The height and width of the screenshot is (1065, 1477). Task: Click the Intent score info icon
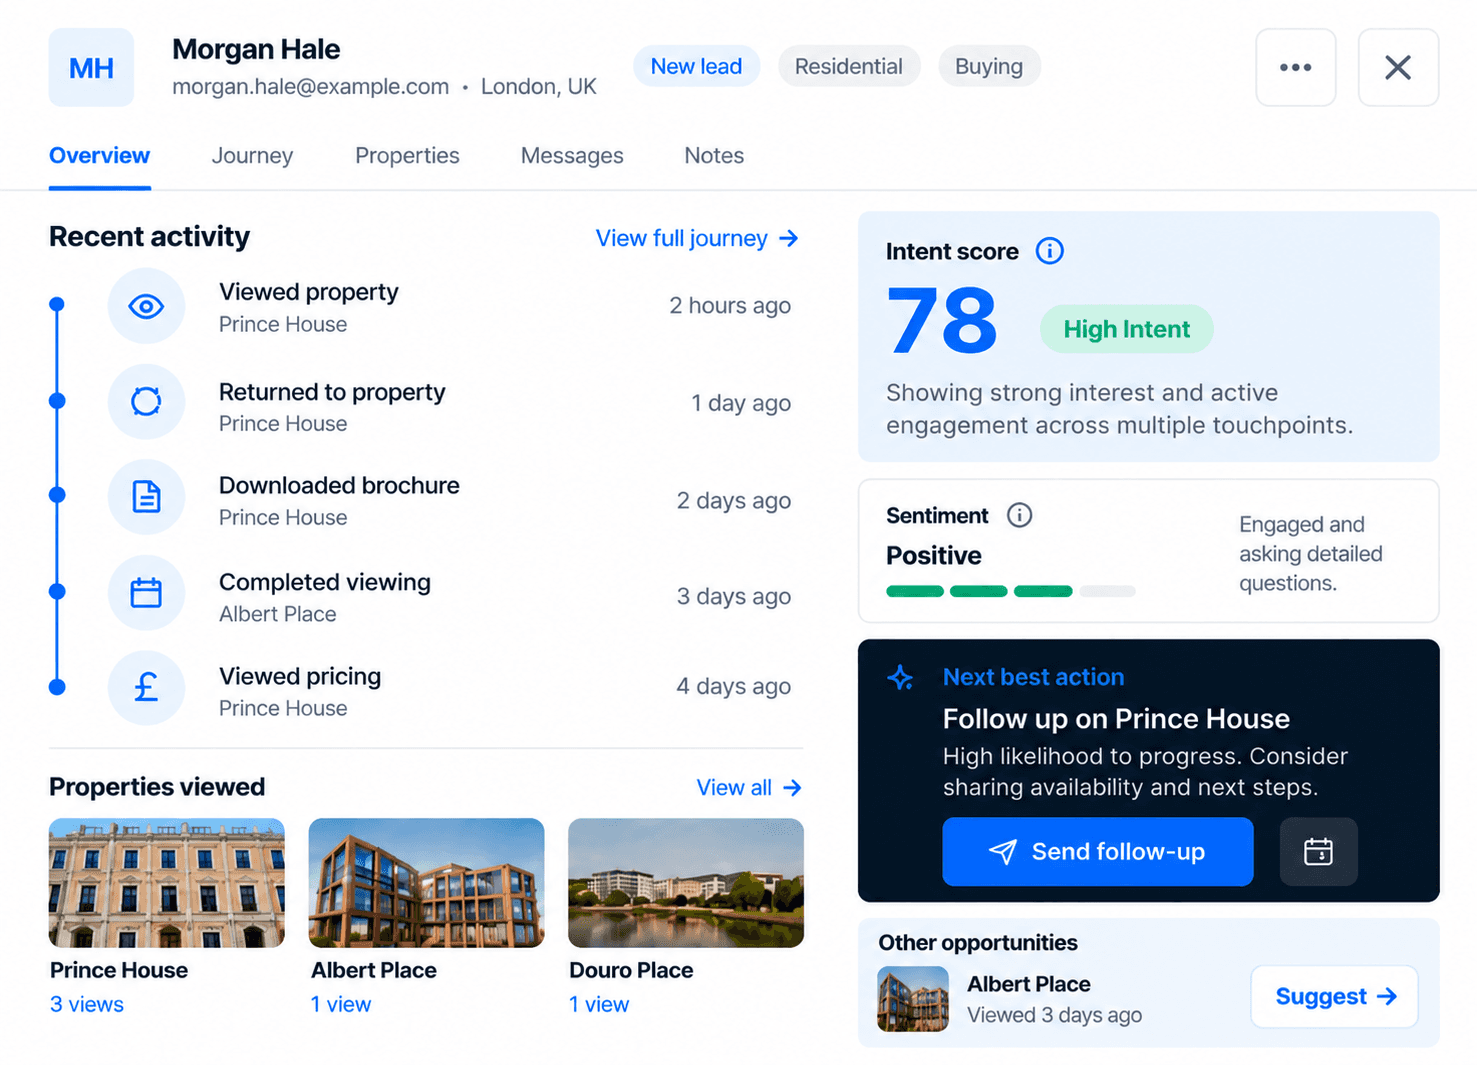click(1049, 251)
